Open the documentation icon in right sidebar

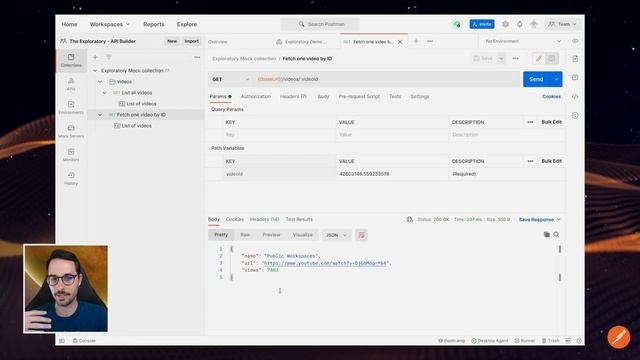[x=575, y=59]
